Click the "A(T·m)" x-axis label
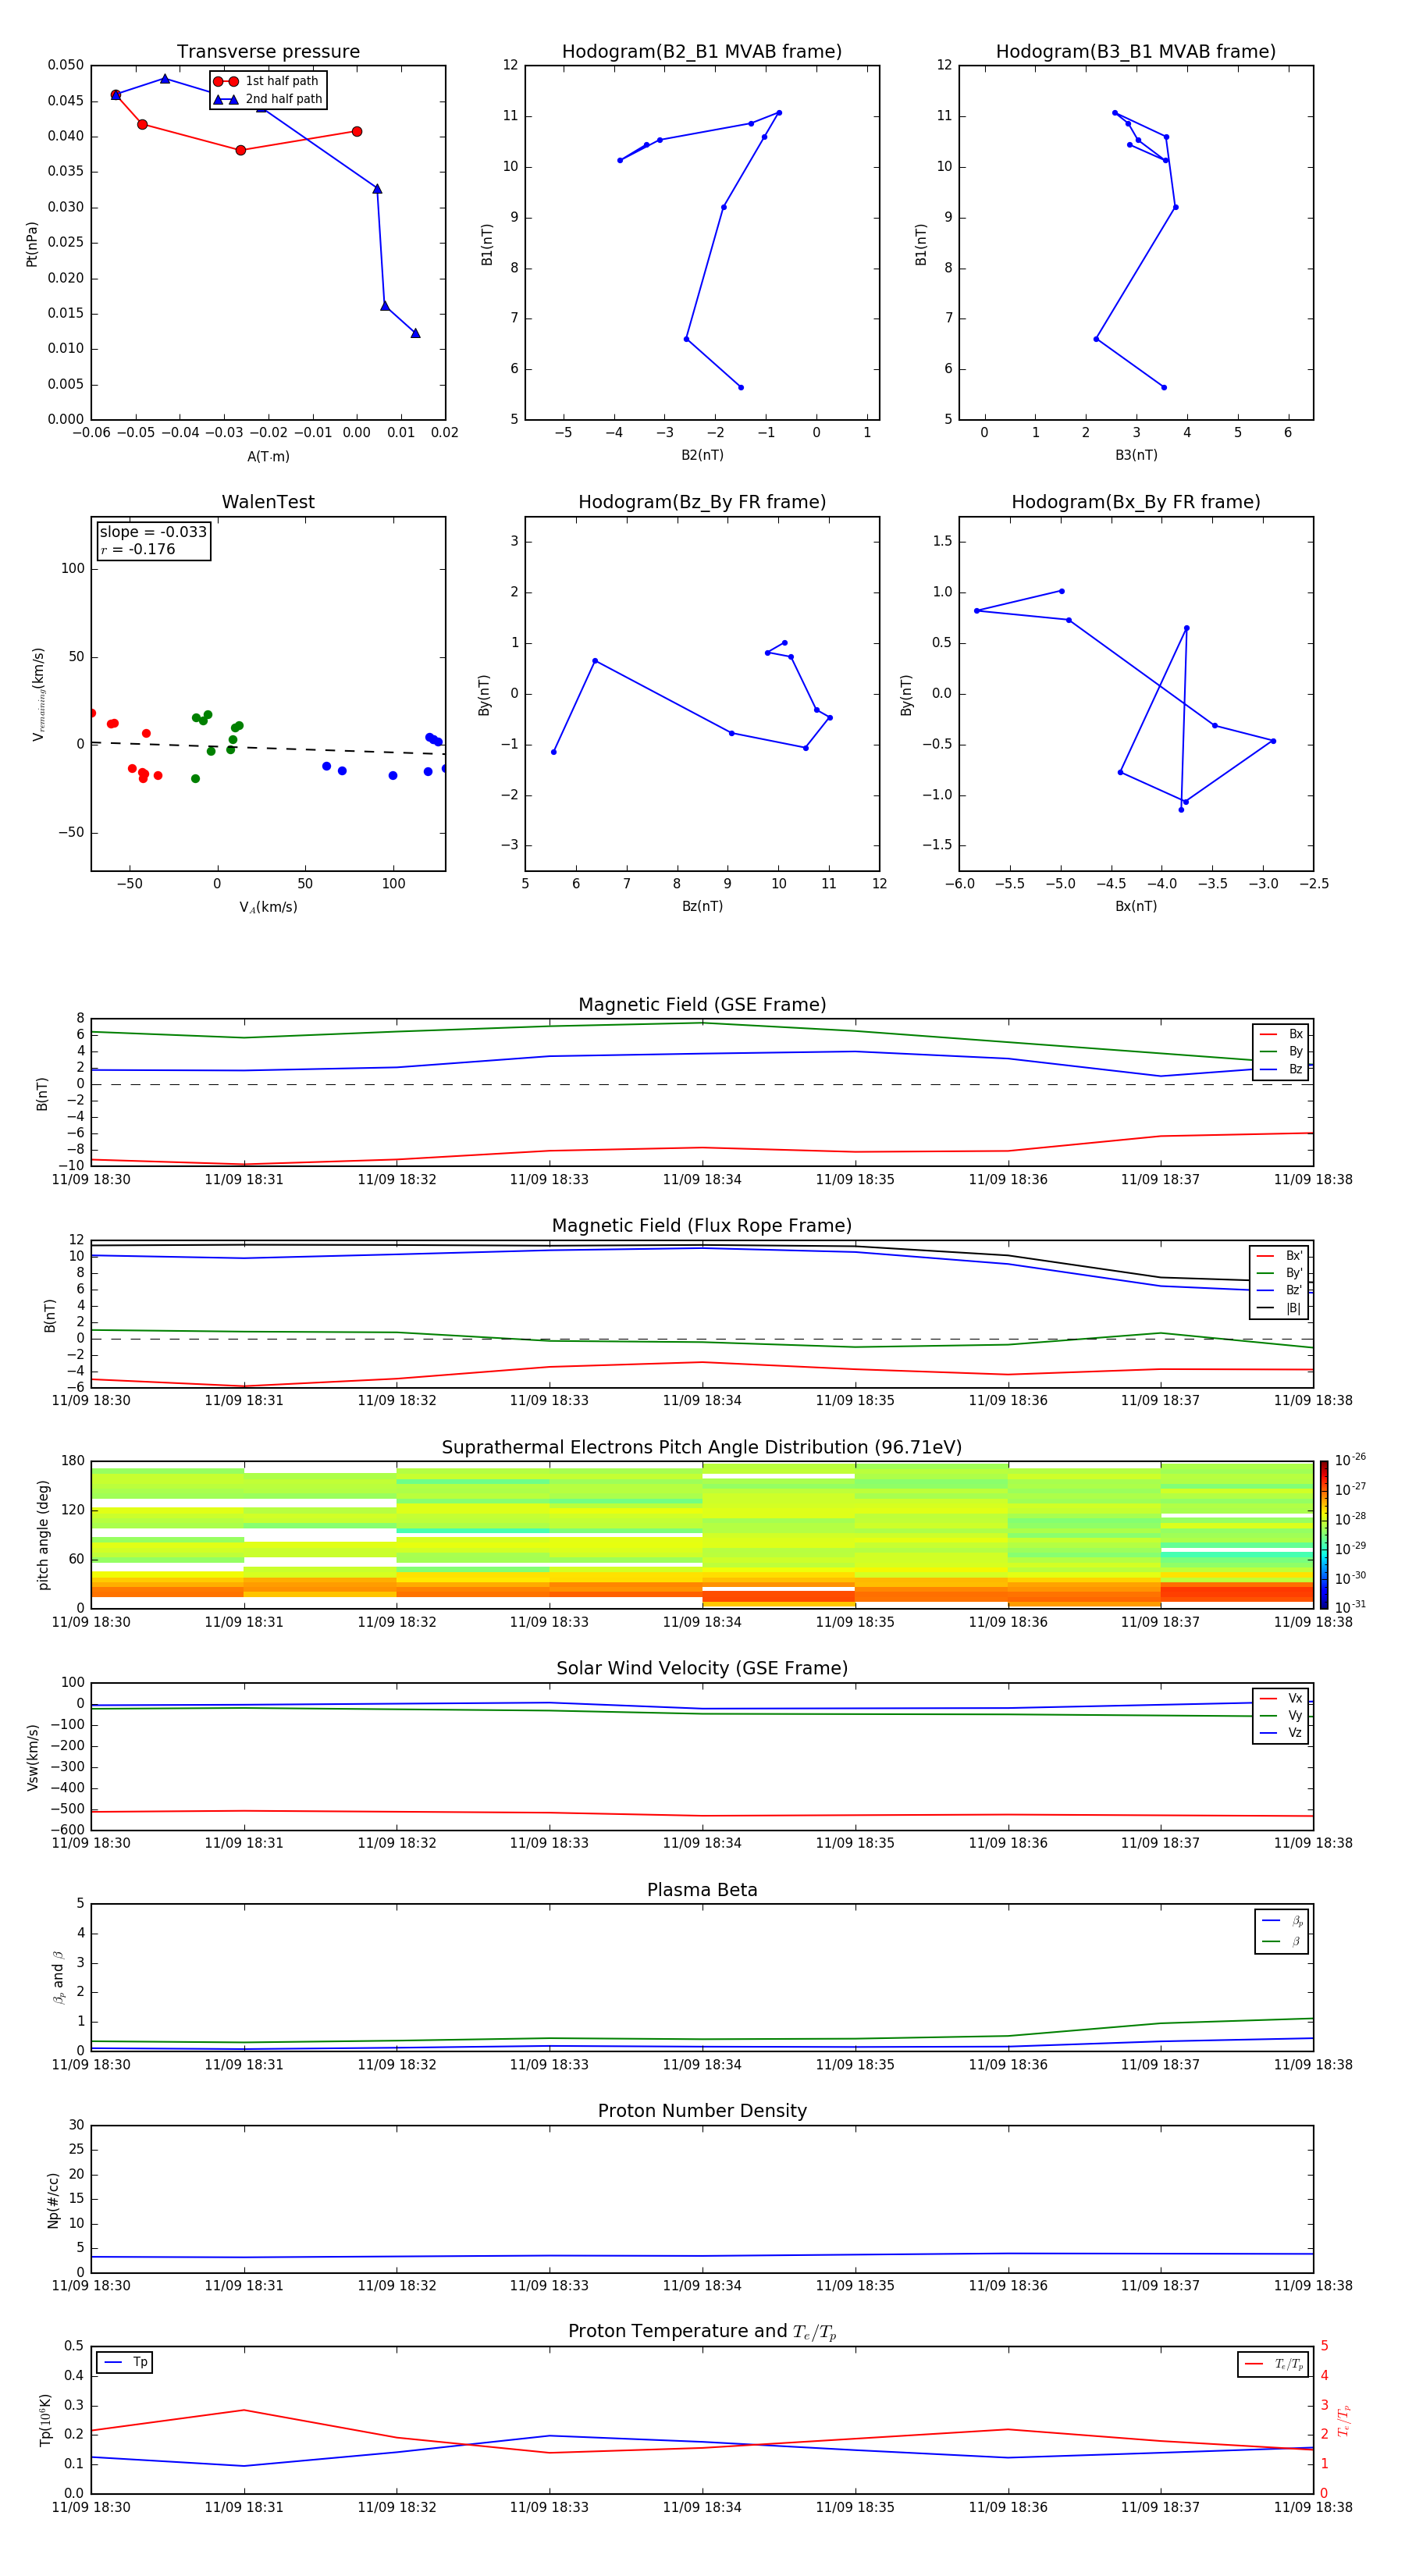This screenshot has width=1405, height=2576. [268, 456]
